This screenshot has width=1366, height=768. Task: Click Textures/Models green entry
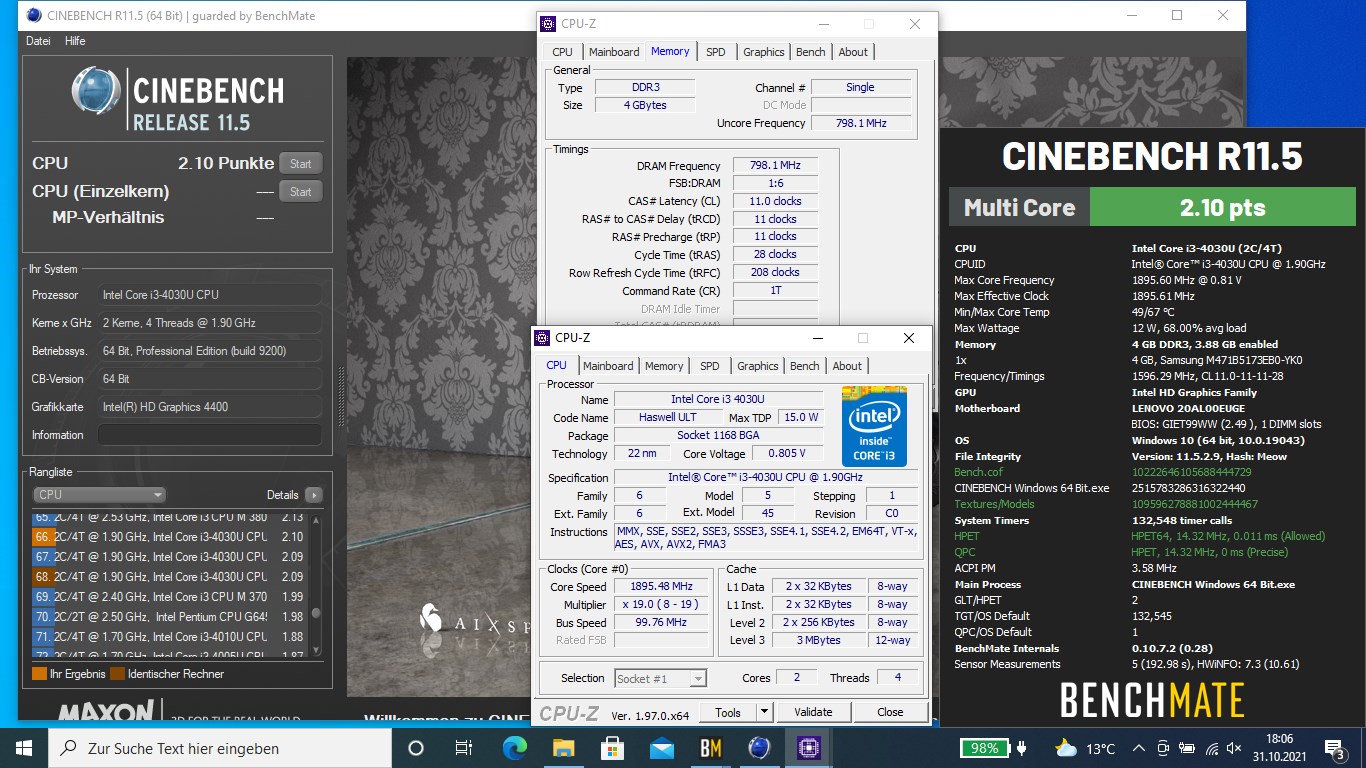(x=994, y=504)
